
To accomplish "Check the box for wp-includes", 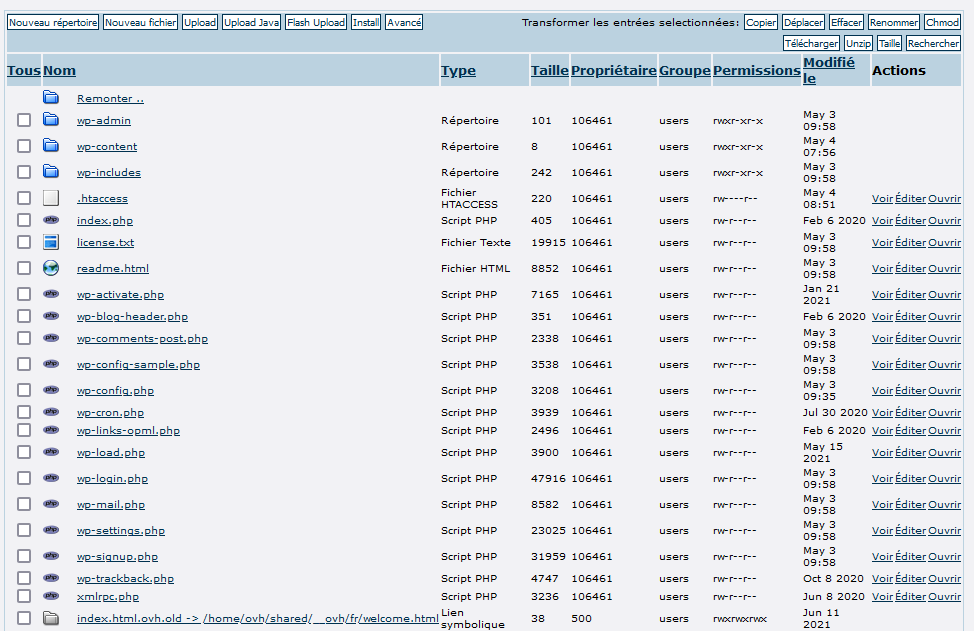I will point(24,172).
